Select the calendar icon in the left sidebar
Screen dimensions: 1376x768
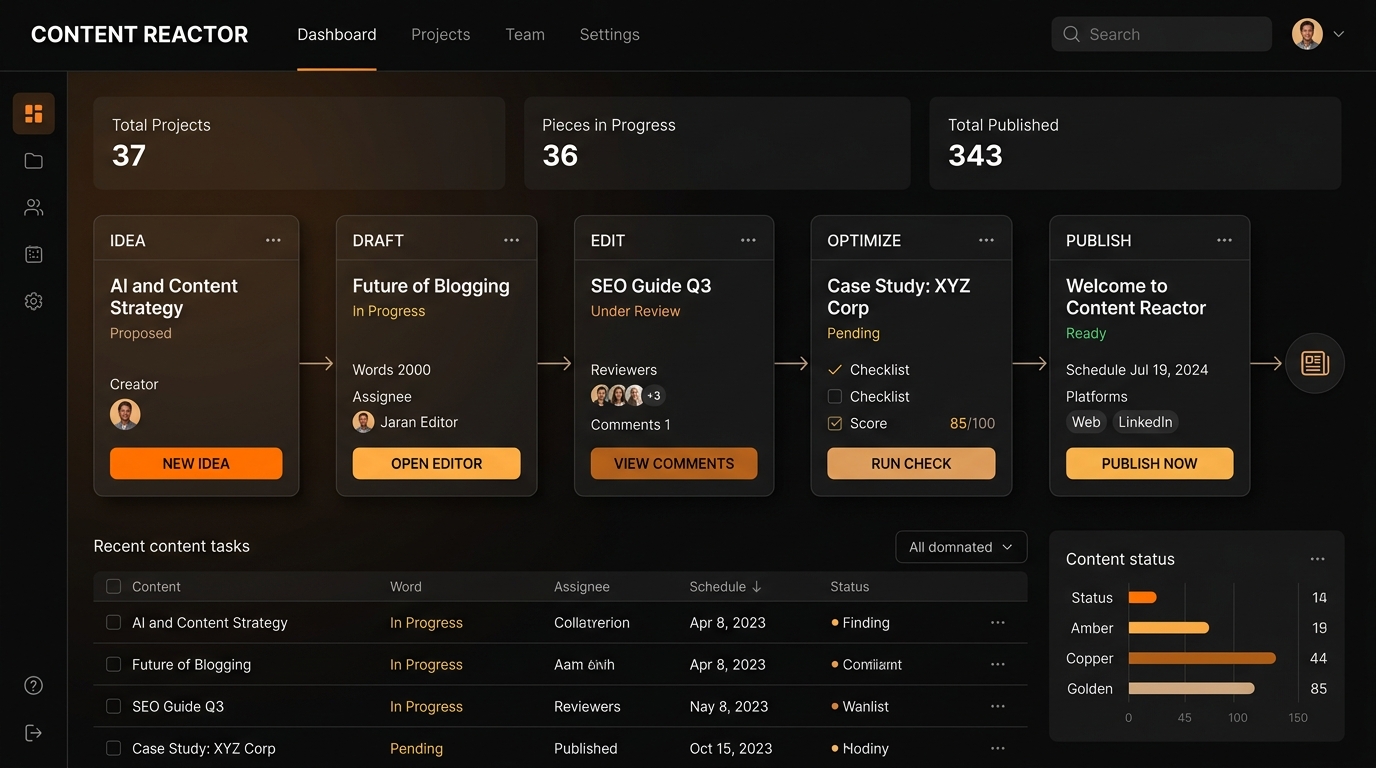34,255
